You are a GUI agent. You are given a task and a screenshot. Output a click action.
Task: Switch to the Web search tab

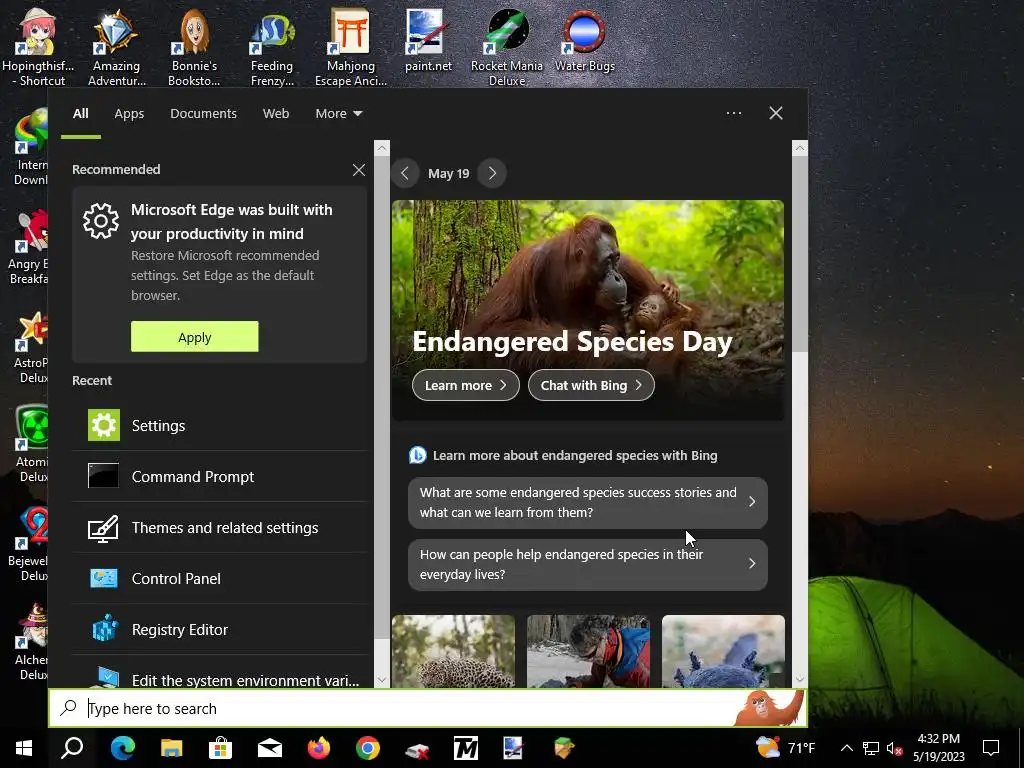click(x=276, y=114)
